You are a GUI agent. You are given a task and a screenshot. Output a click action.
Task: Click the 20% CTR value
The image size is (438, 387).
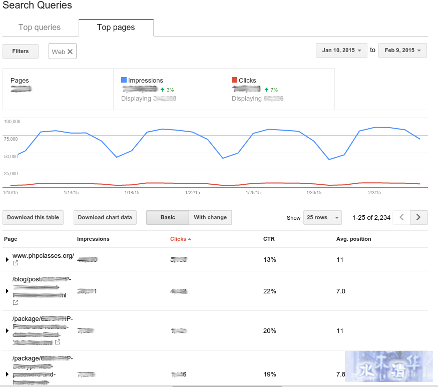(x=270, y=331)
